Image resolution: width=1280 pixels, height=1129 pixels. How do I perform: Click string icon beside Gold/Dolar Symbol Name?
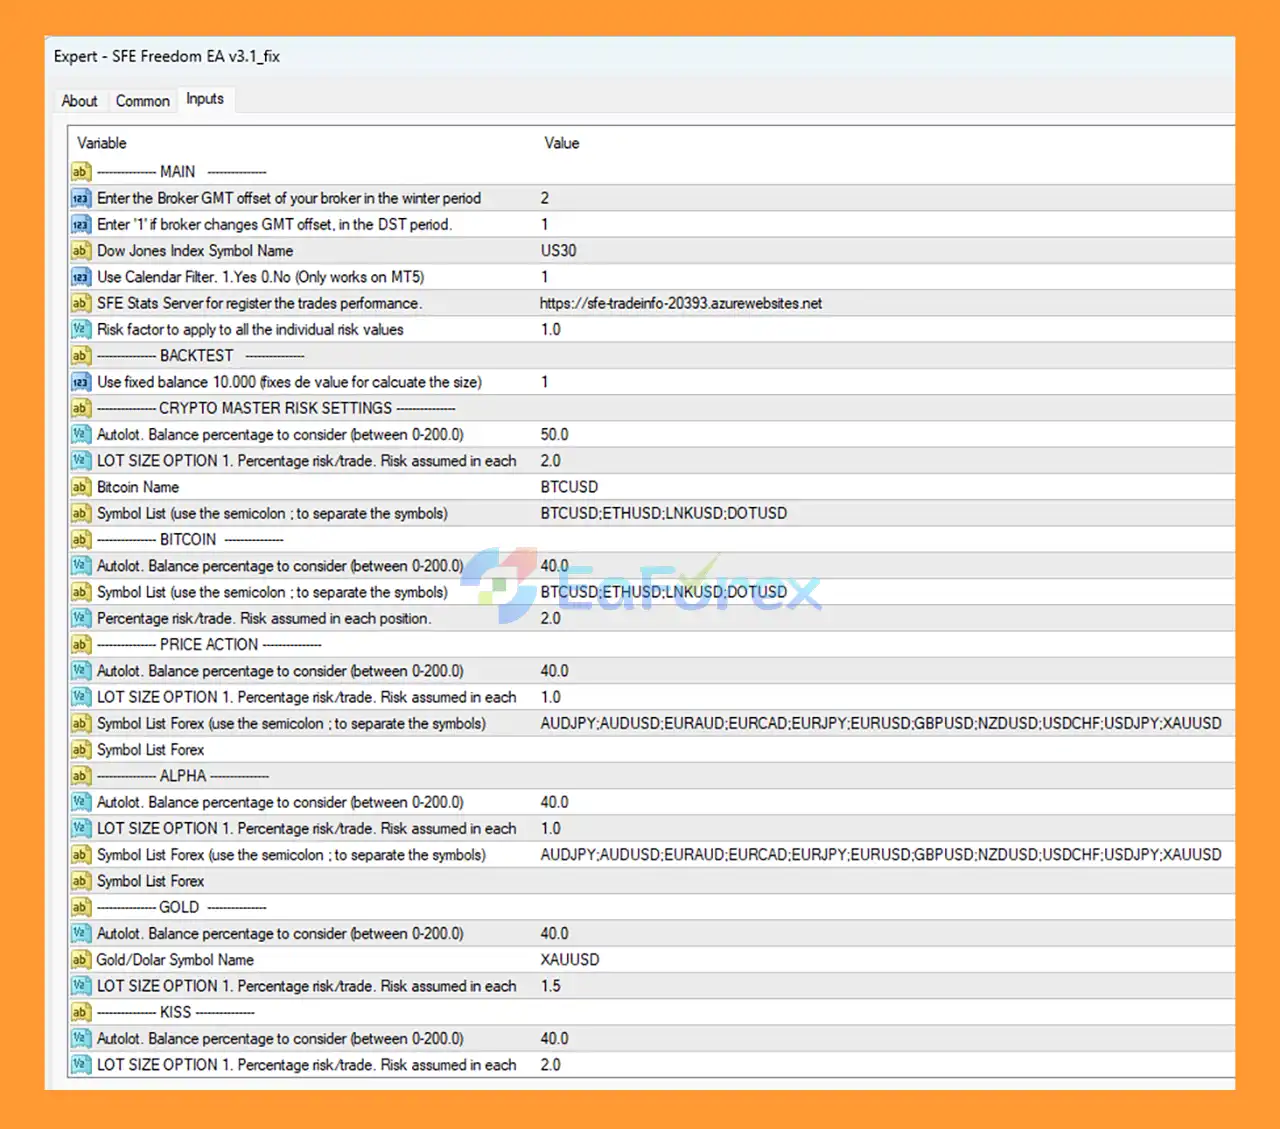click(81, 960)
